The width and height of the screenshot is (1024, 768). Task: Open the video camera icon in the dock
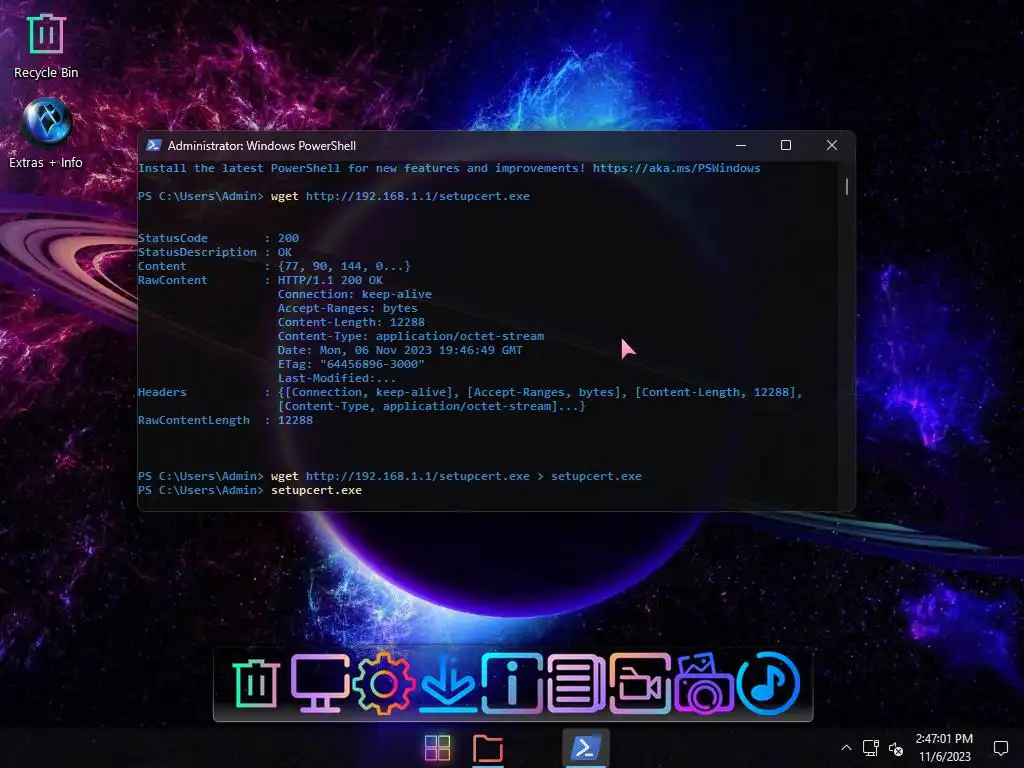point(640,683)
